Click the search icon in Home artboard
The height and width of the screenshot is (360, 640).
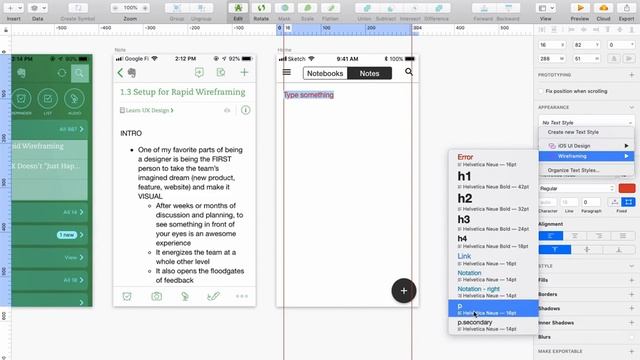pos(409,72)
